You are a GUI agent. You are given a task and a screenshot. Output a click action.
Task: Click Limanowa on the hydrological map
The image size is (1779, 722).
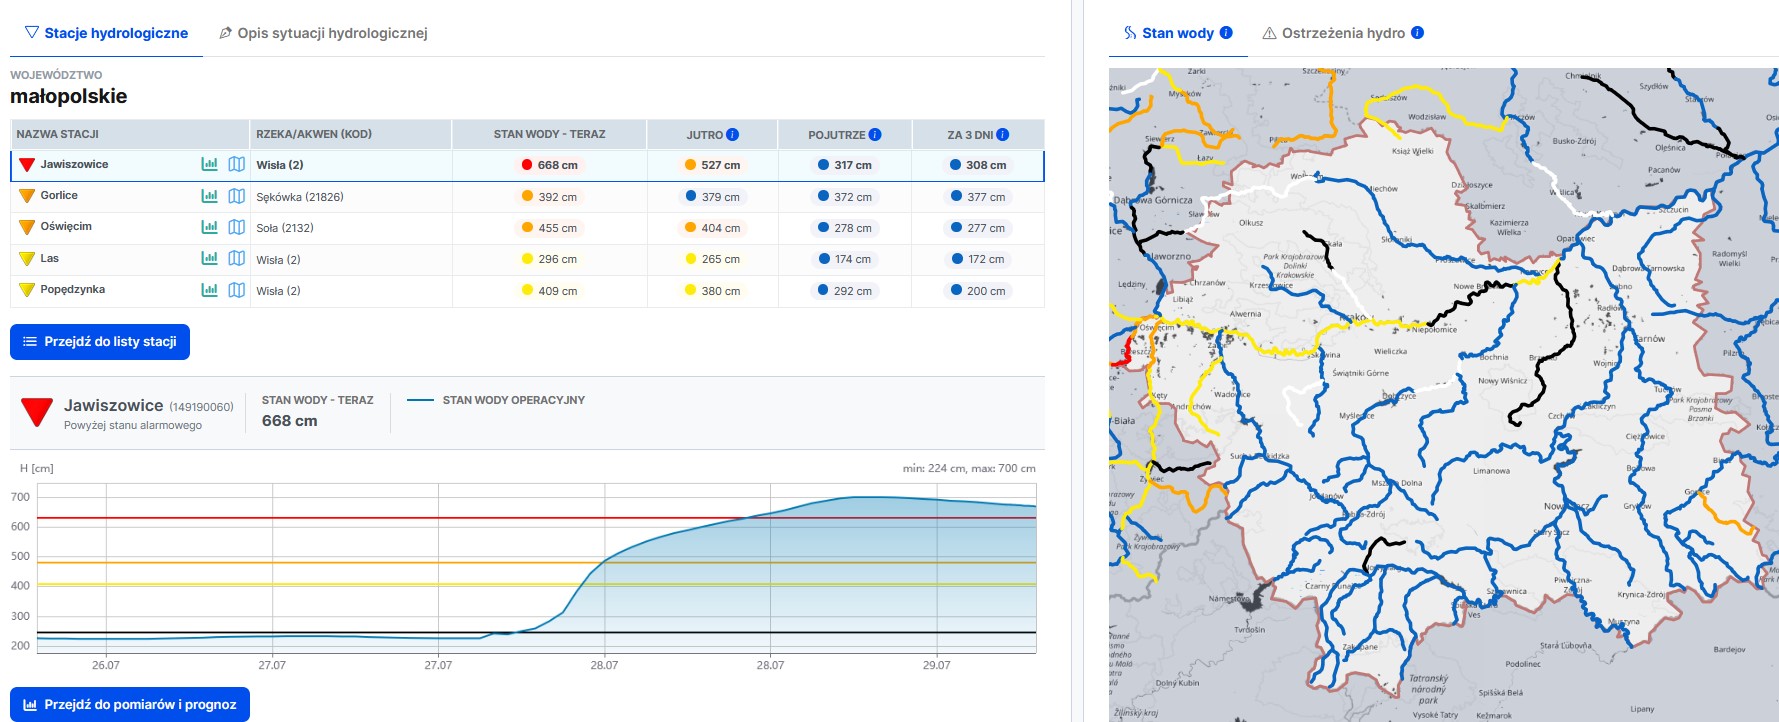coord(1491,470)
